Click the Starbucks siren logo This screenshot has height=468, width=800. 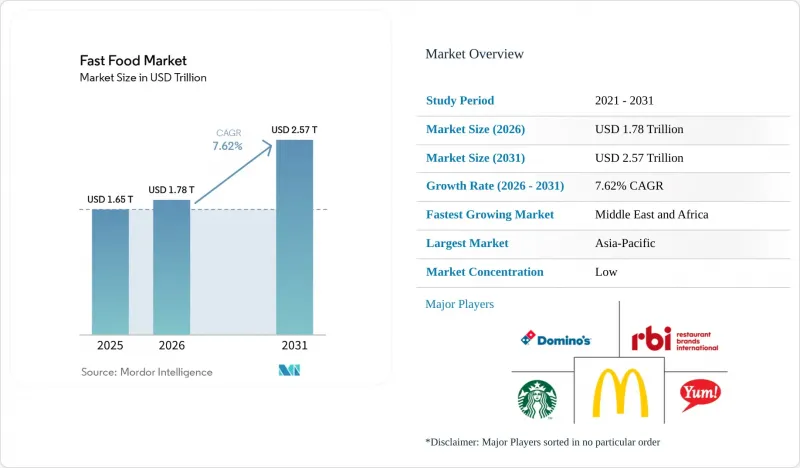click(x=537, y=399)
